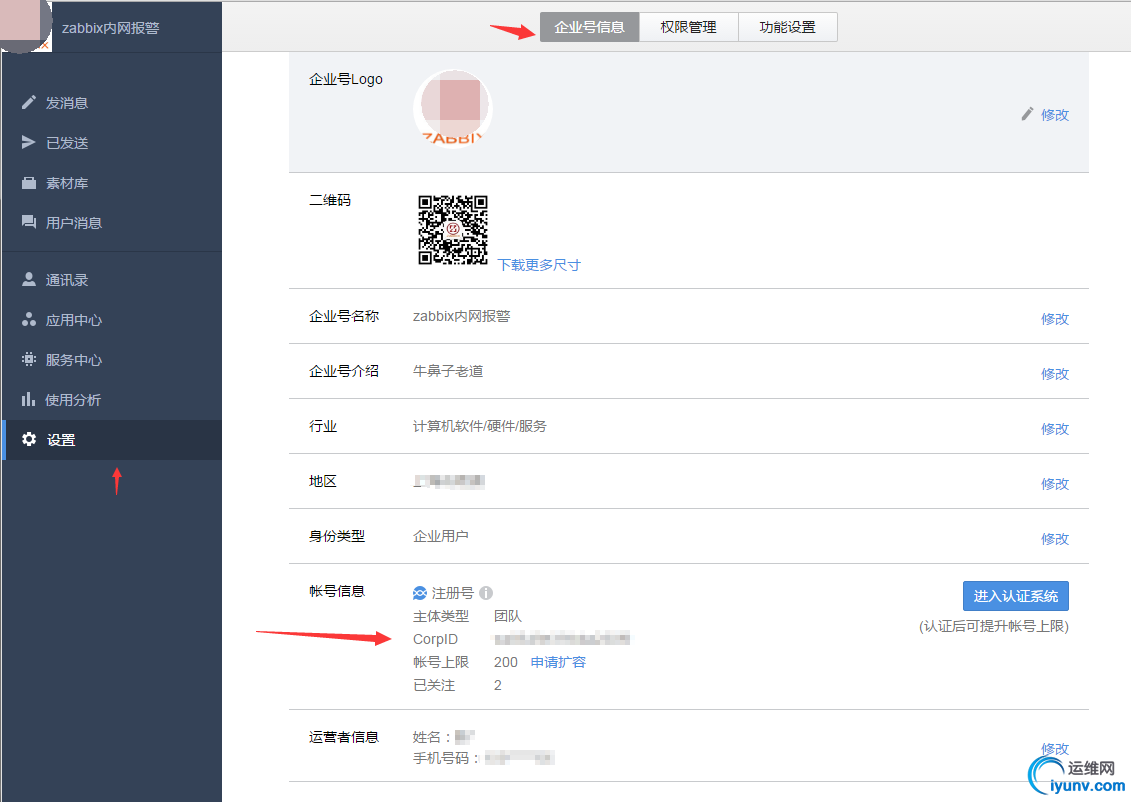
Task: Click the name value zabbix内网报警 in 企业号名称 row
Action: [462, 316]
